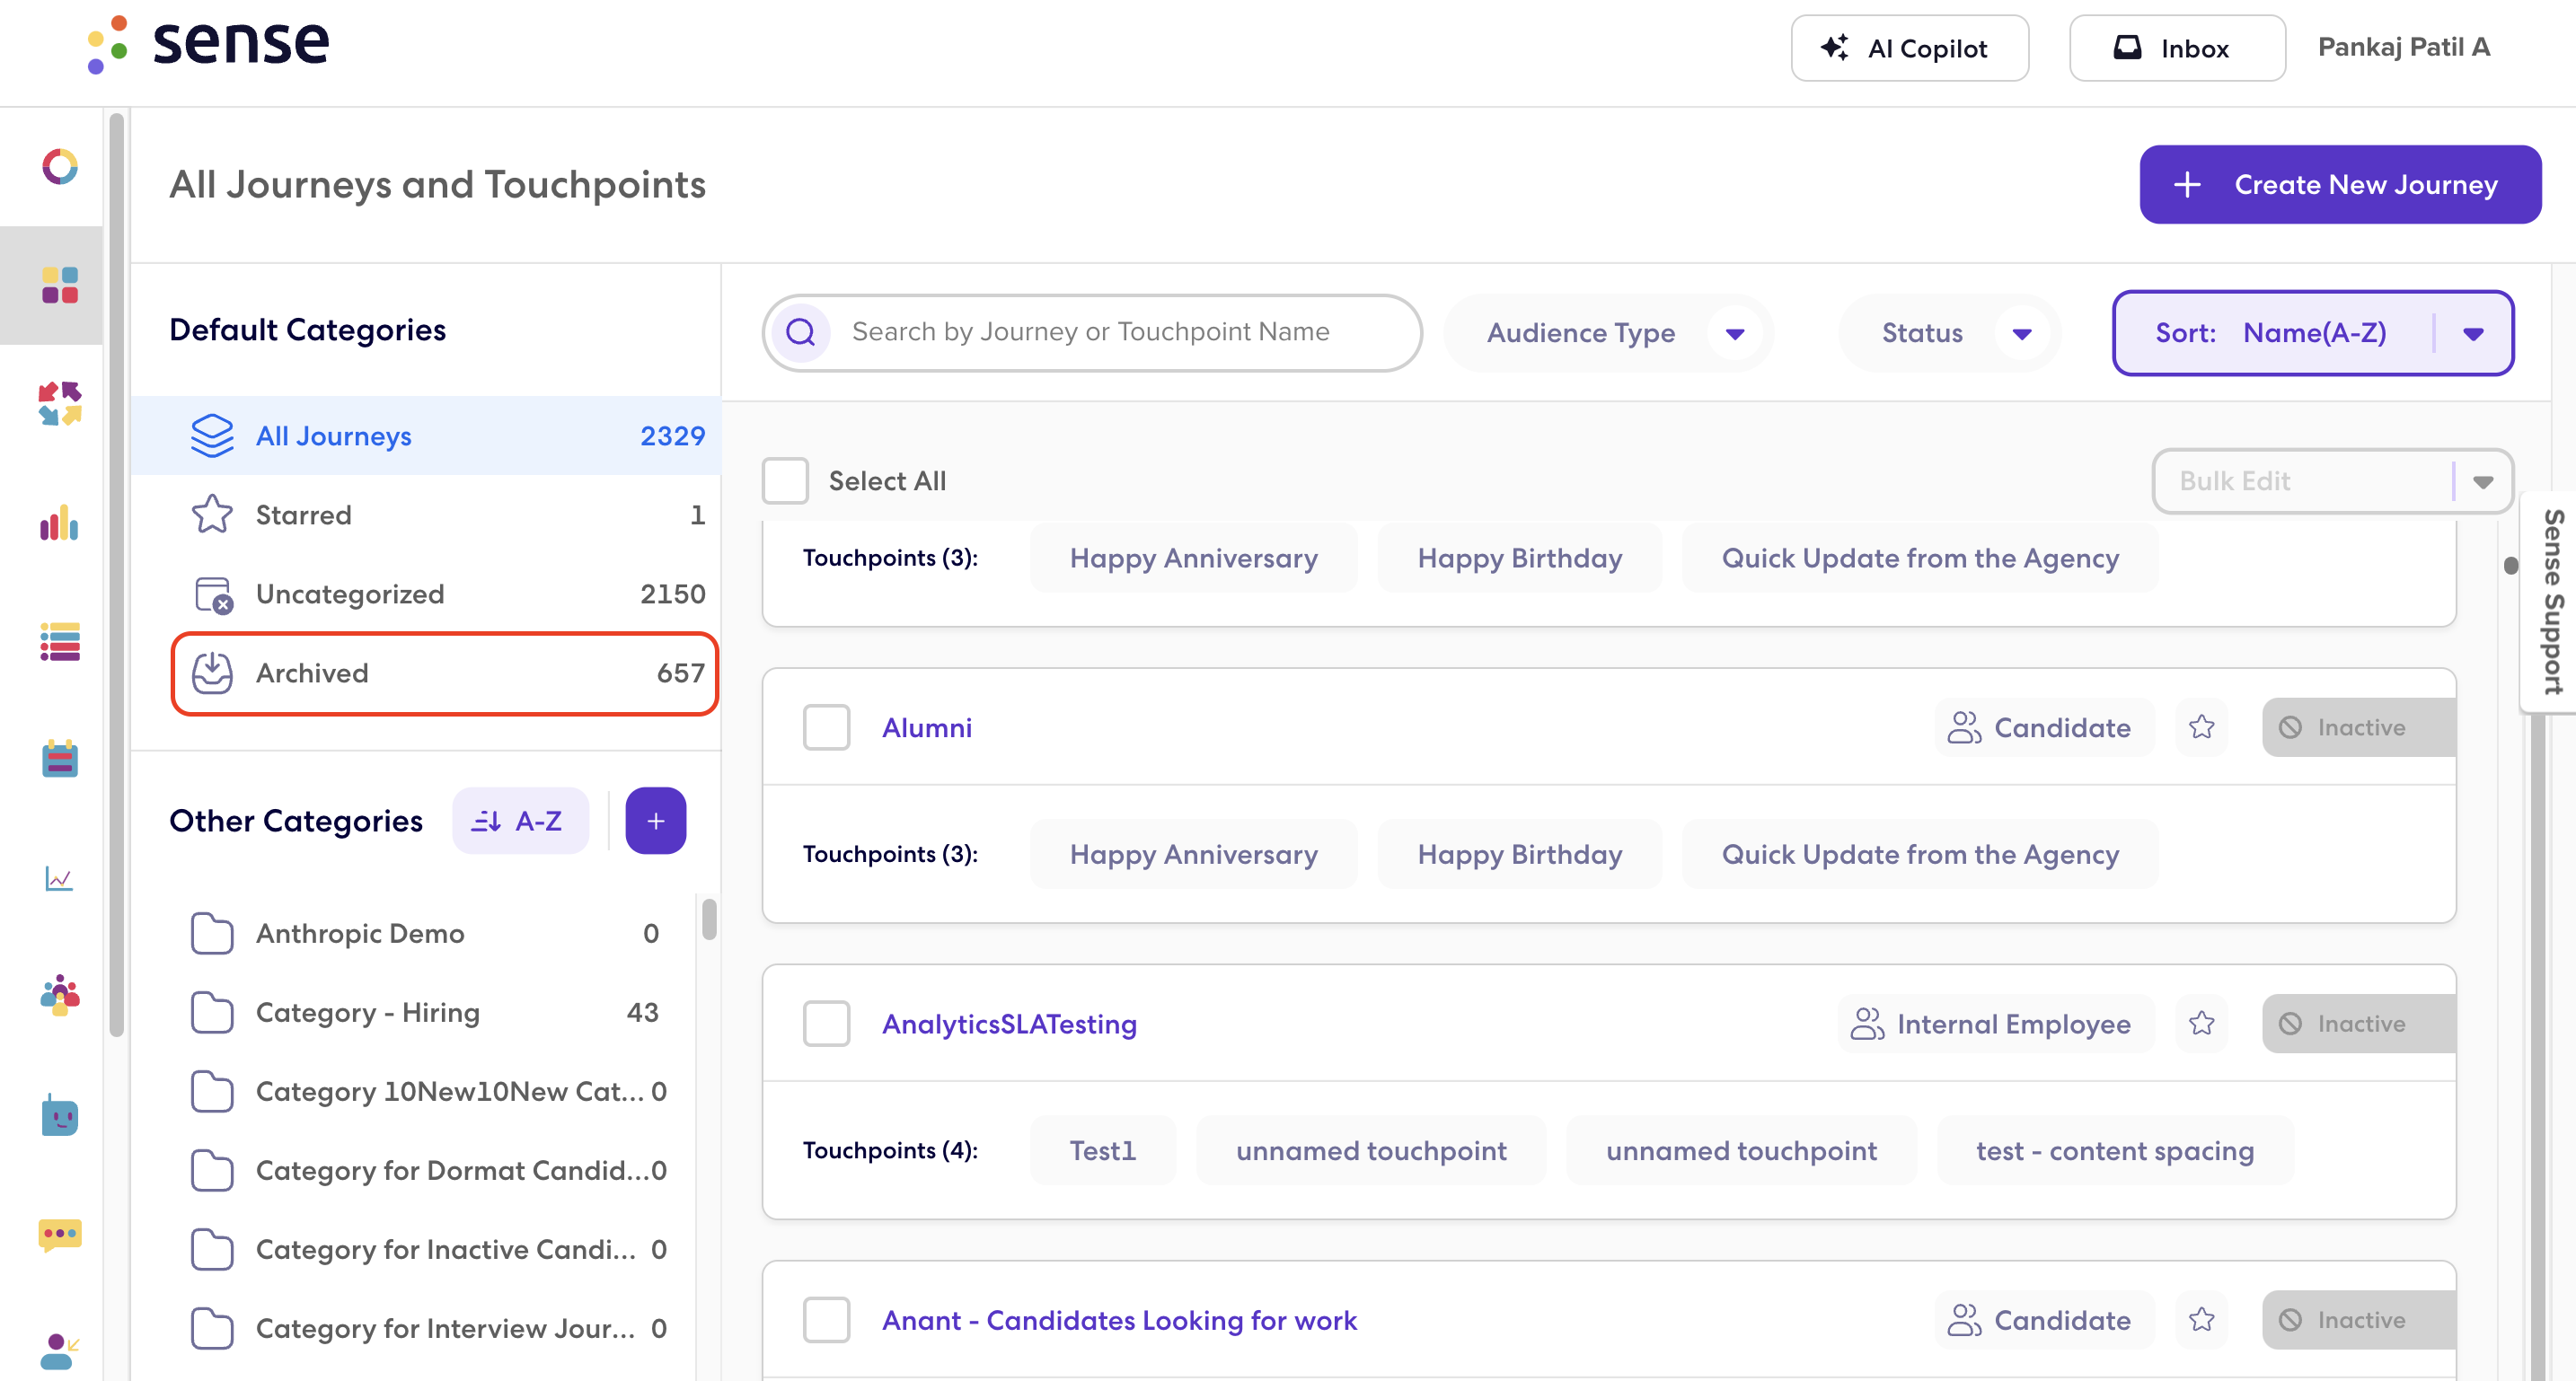Open Happy Anniversary touchpoint under Alumni
This screenshot has height=1381, width=2576.
[1193, 854]
